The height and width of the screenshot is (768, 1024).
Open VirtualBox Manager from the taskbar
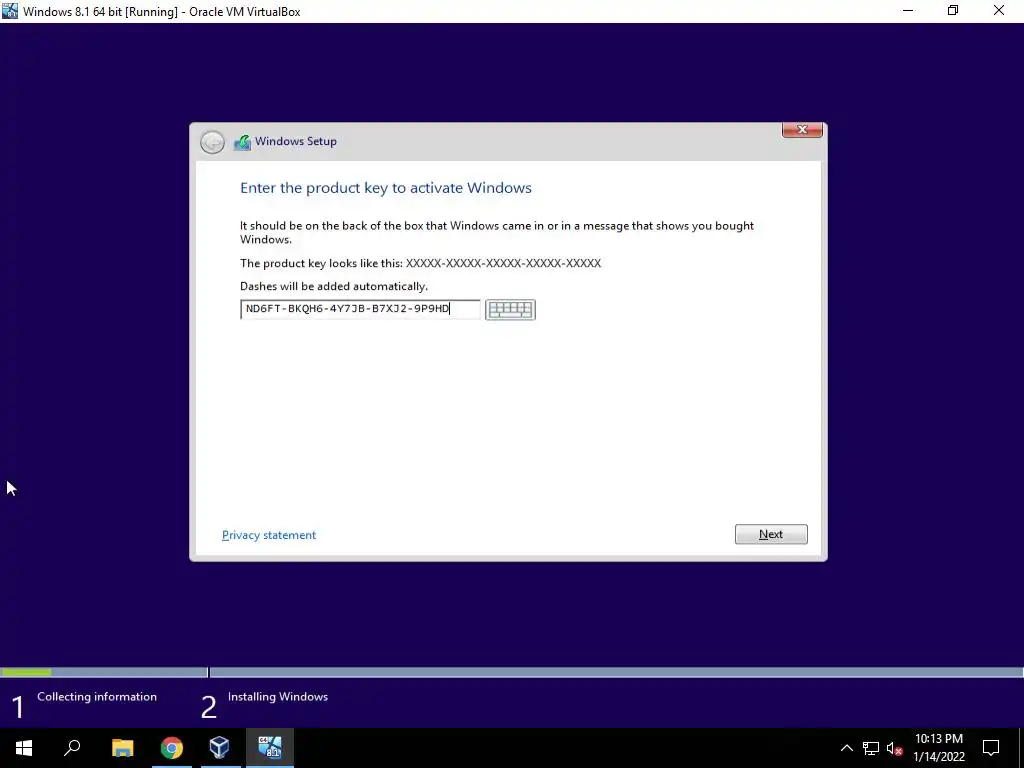point(219,748)
